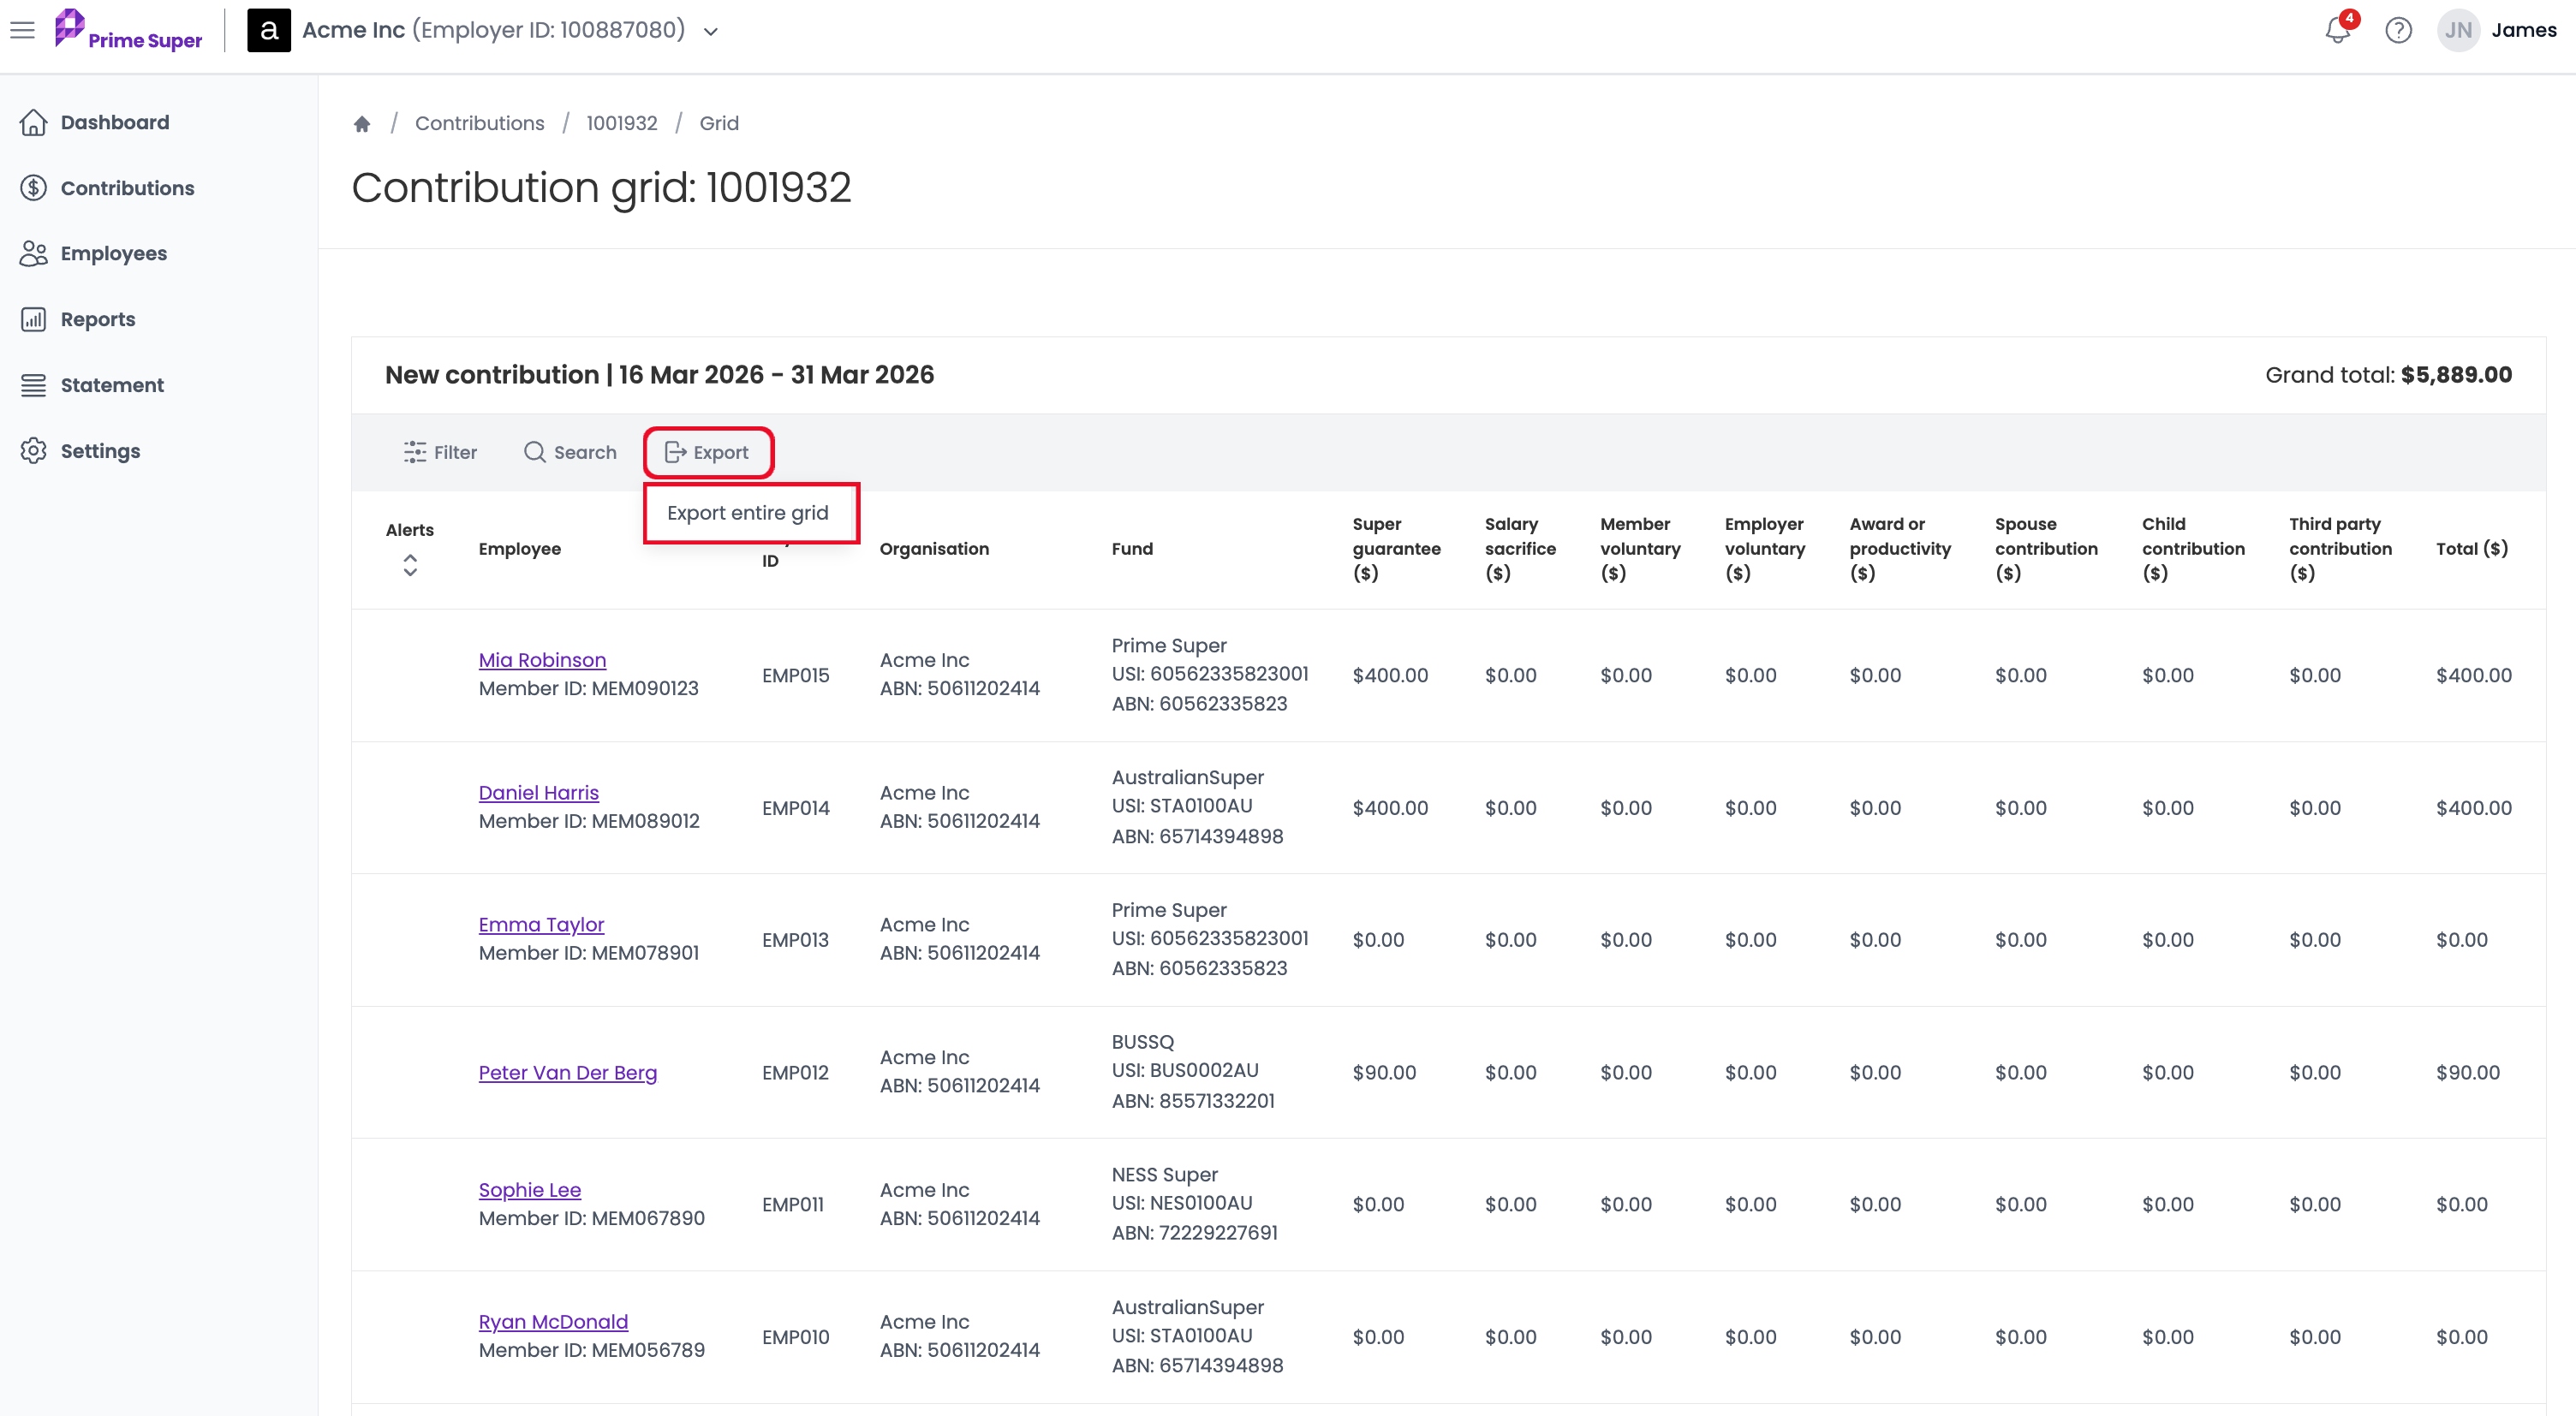Viewport: 2576px width, 1416px height.
Task: Click the Filter button
Action: (x=440, y=452)
